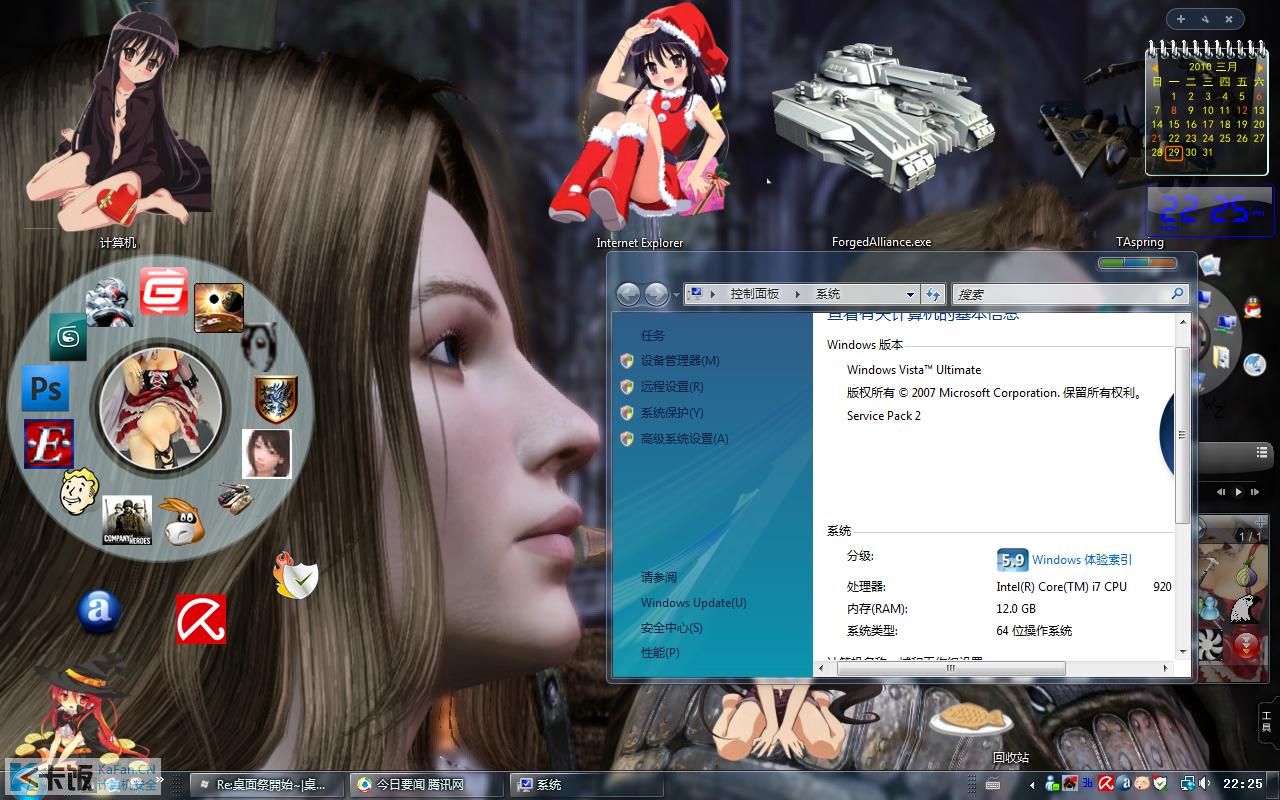Open the network computers icon in right dock

1225,323
